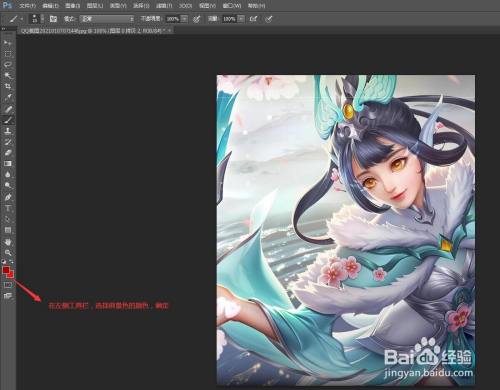Open the blending mode dropdown
Screen dimensions: 500x390
(x=107, y=19)
